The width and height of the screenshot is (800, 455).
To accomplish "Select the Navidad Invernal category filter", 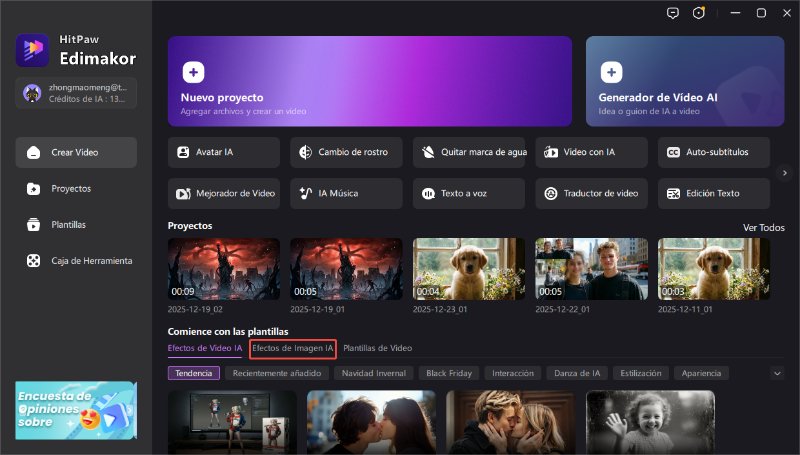I will (x=374, y=373).
